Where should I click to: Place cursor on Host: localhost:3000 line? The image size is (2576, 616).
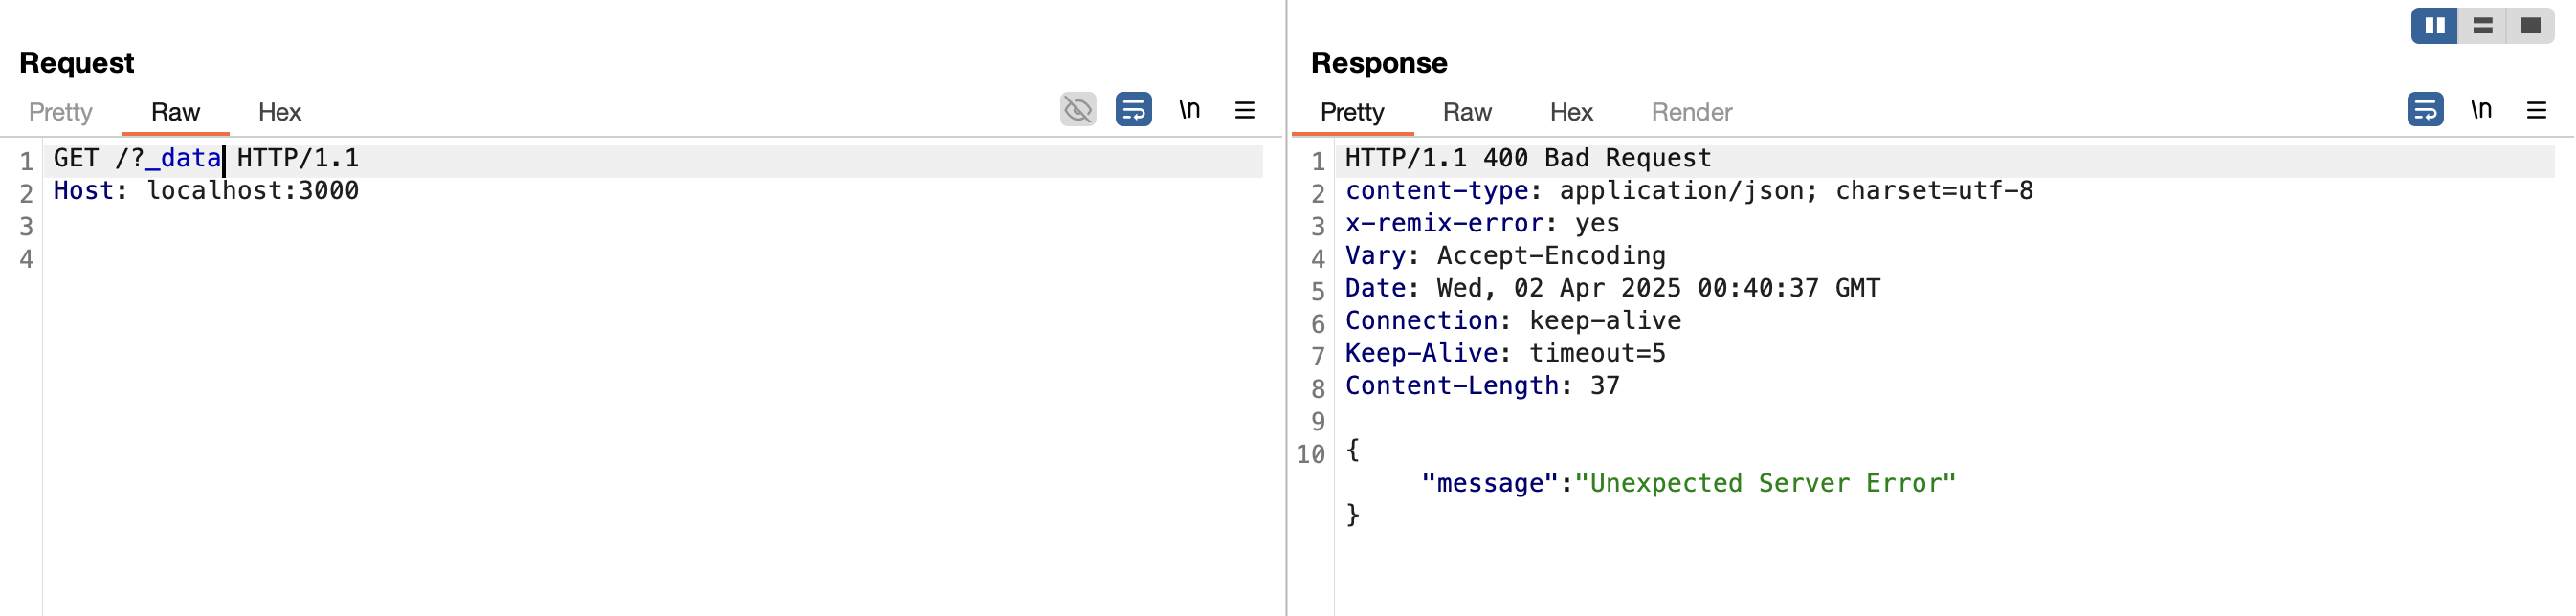click(x=206, y=191)
